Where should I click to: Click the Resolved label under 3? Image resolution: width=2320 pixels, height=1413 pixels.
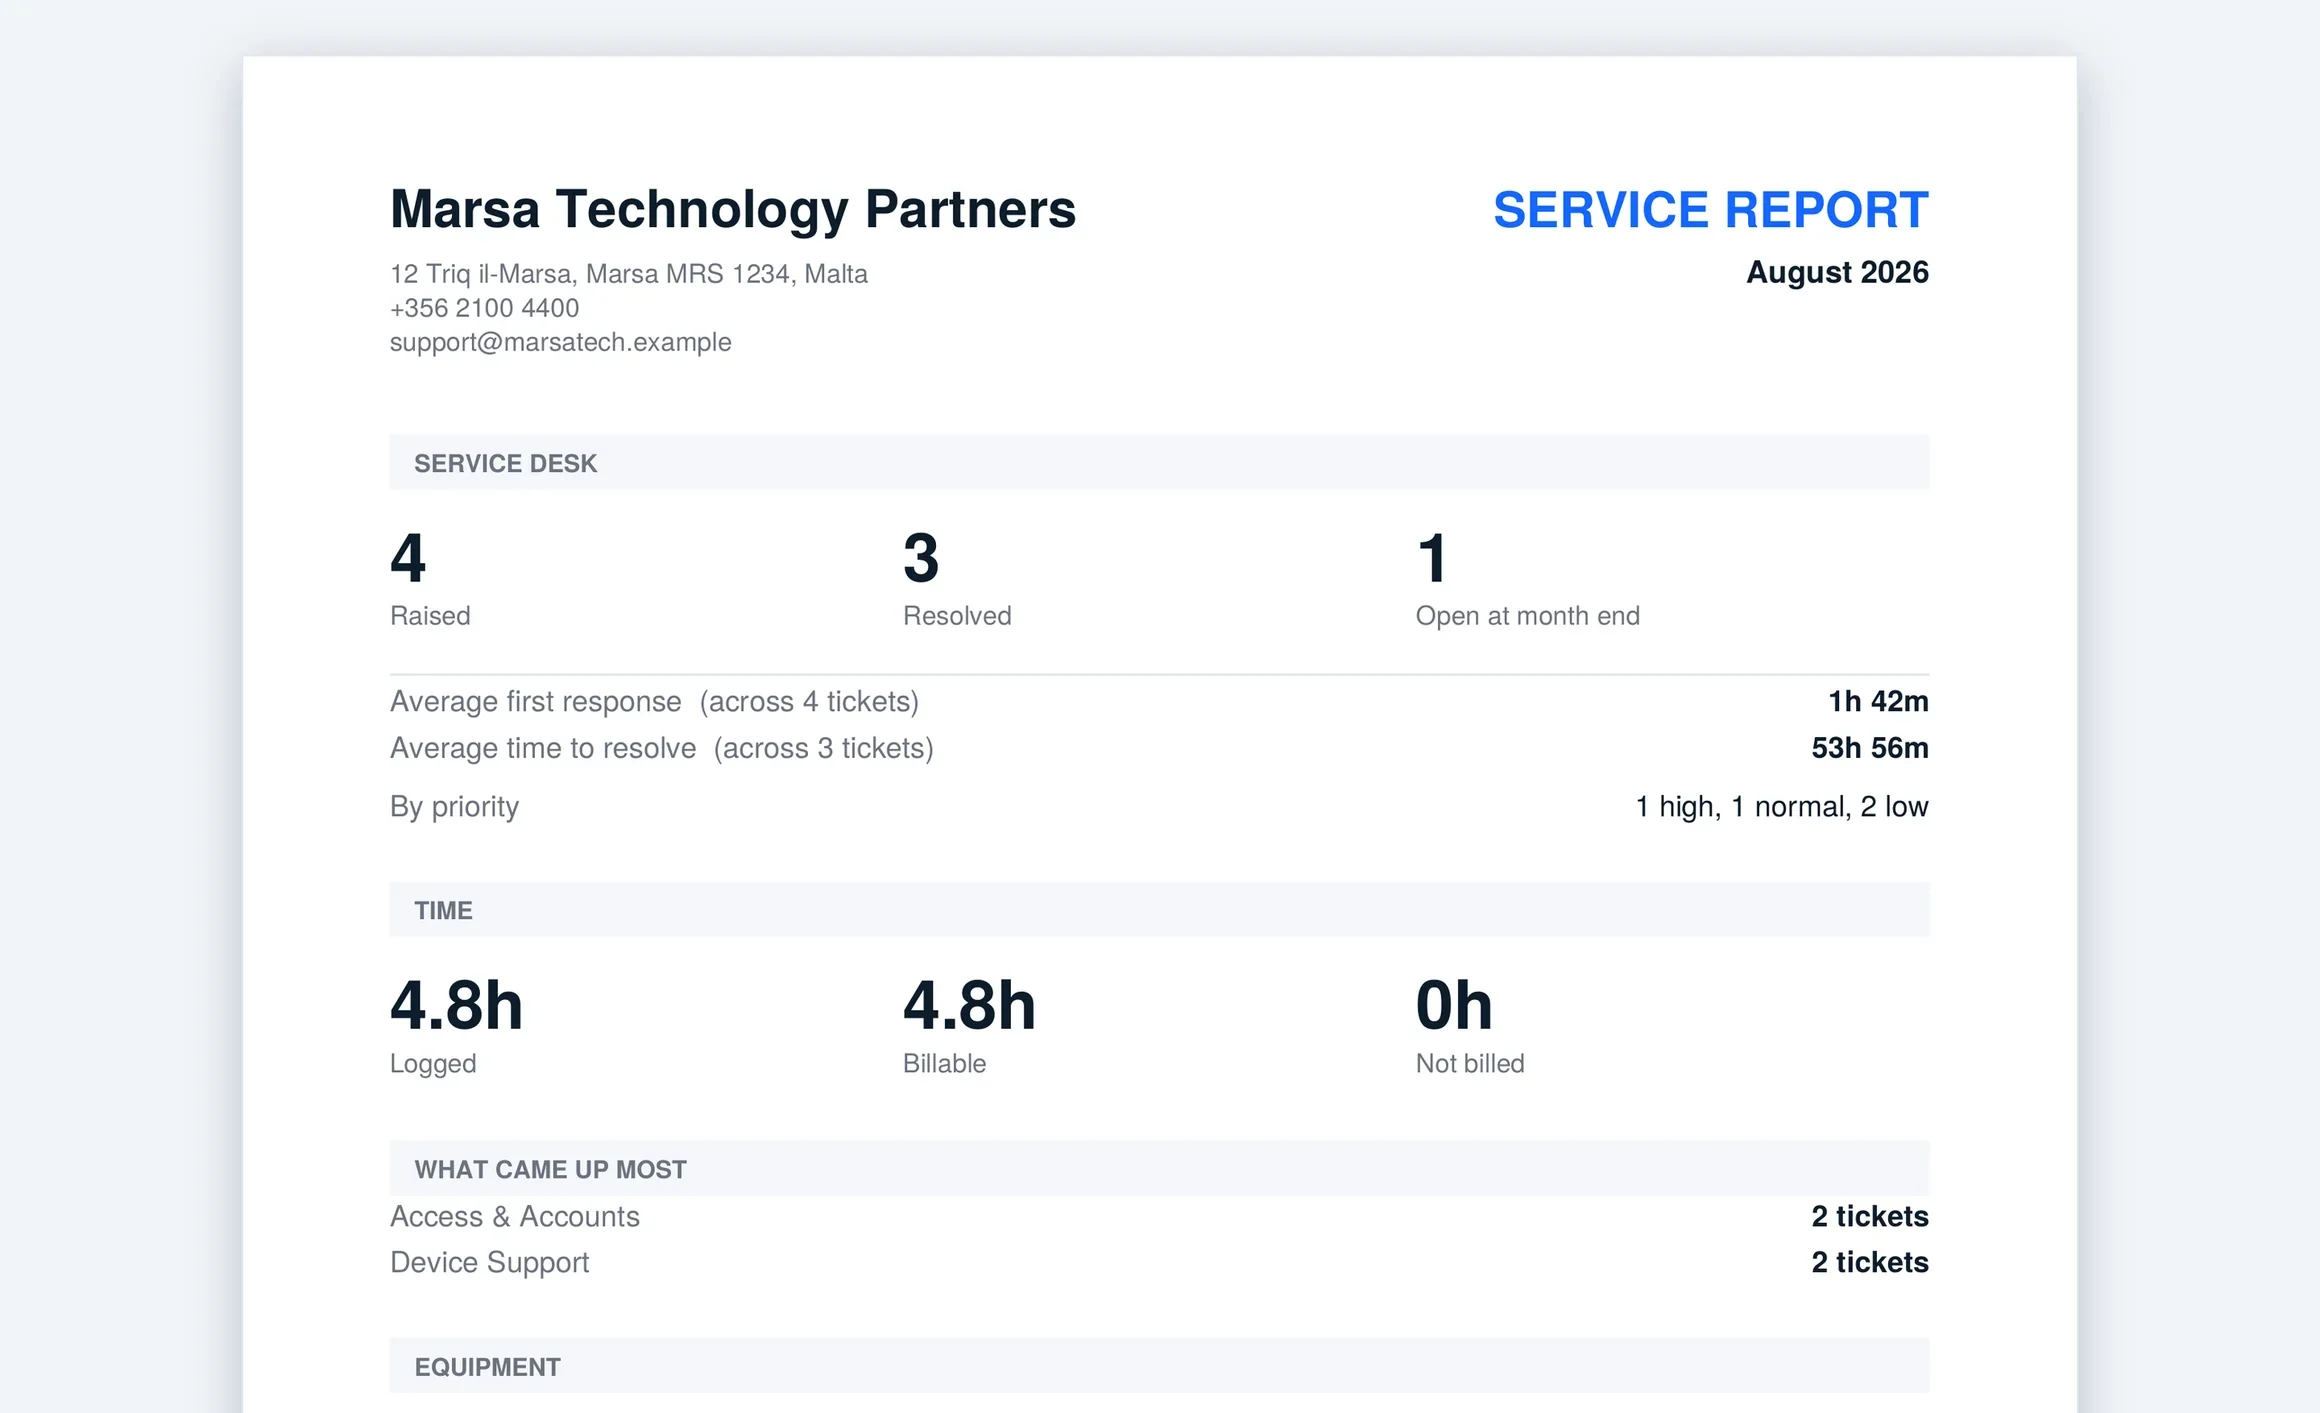click(x=957, y=615)
